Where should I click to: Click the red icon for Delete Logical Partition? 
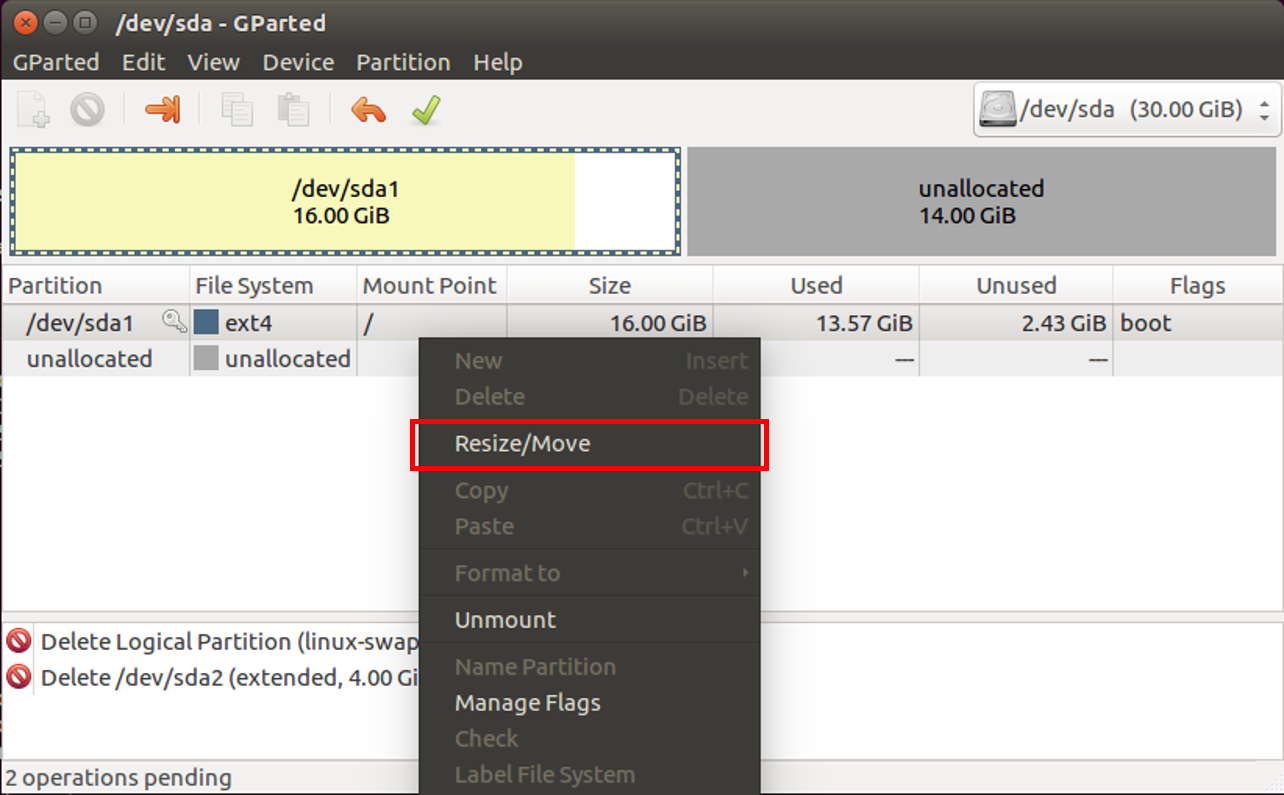(x=18, y=641)
